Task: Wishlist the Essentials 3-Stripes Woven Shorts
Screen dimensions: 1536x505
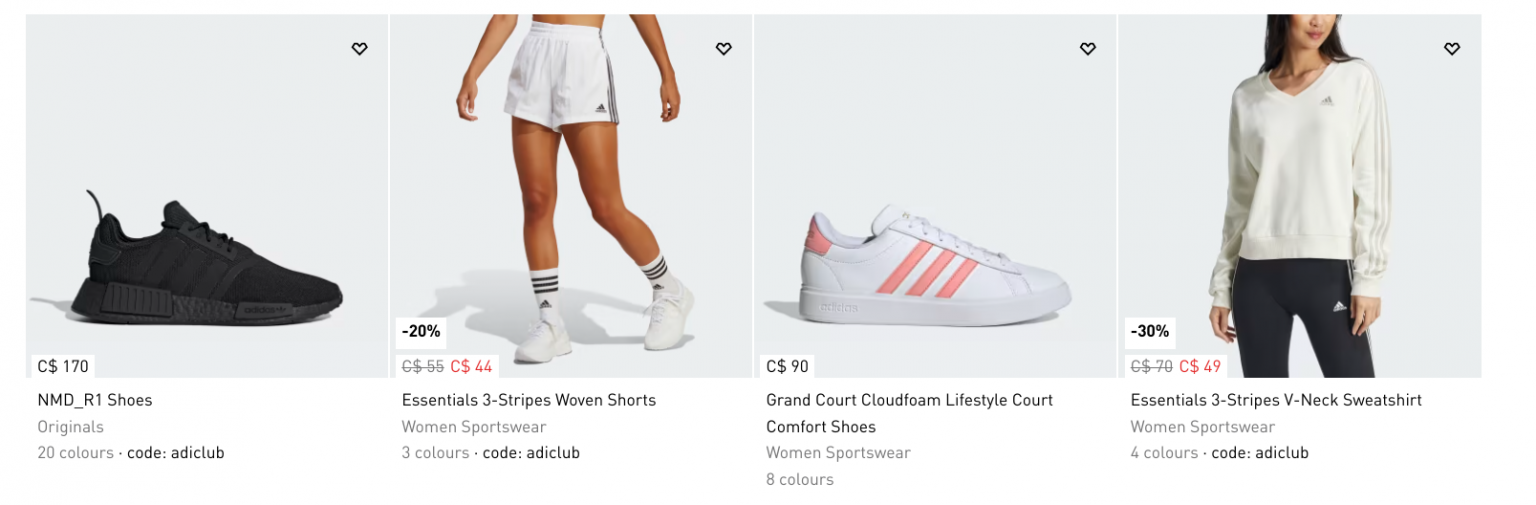Action: tap(723, 48)
